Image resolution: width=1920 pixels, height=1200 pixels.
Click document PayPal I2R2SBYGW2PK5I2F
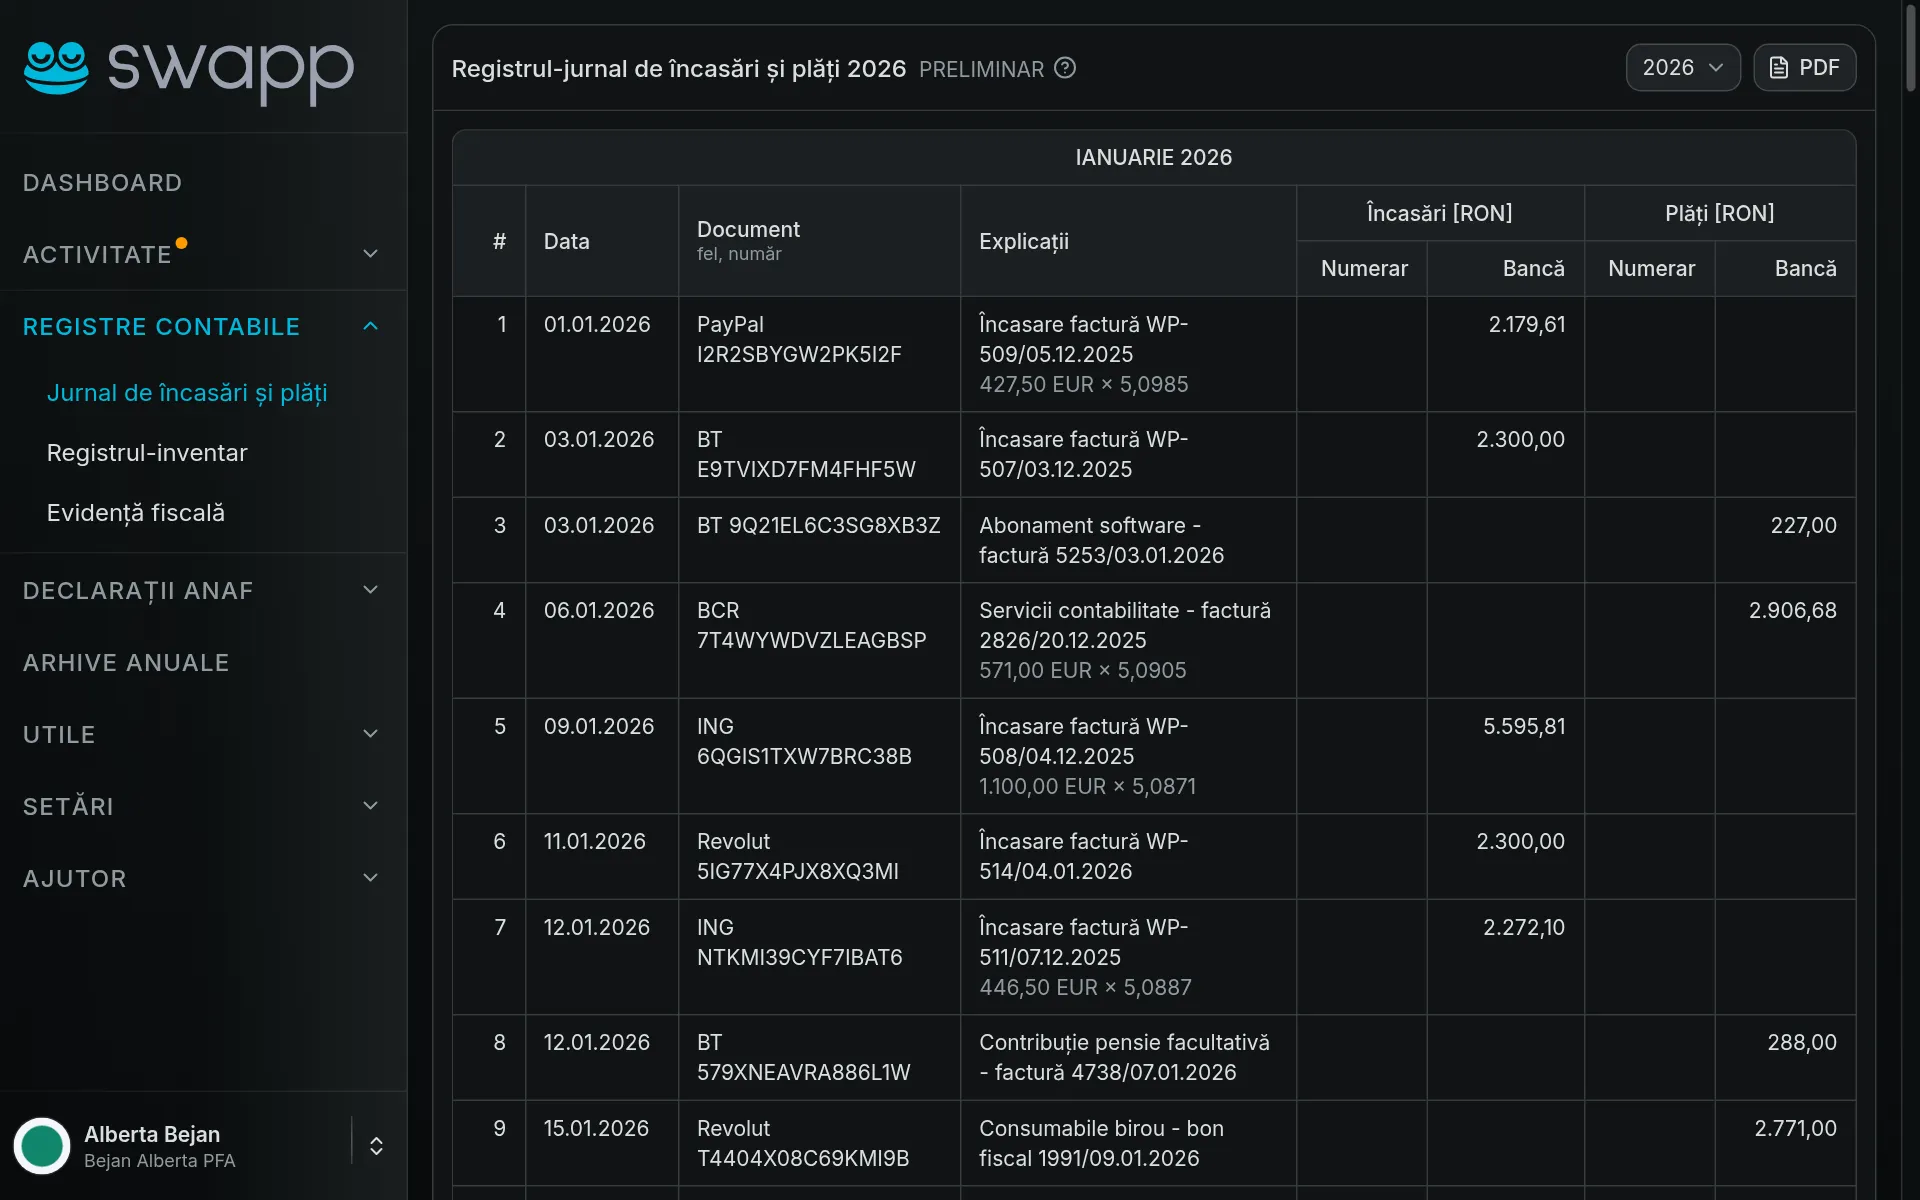coord(799,339)
